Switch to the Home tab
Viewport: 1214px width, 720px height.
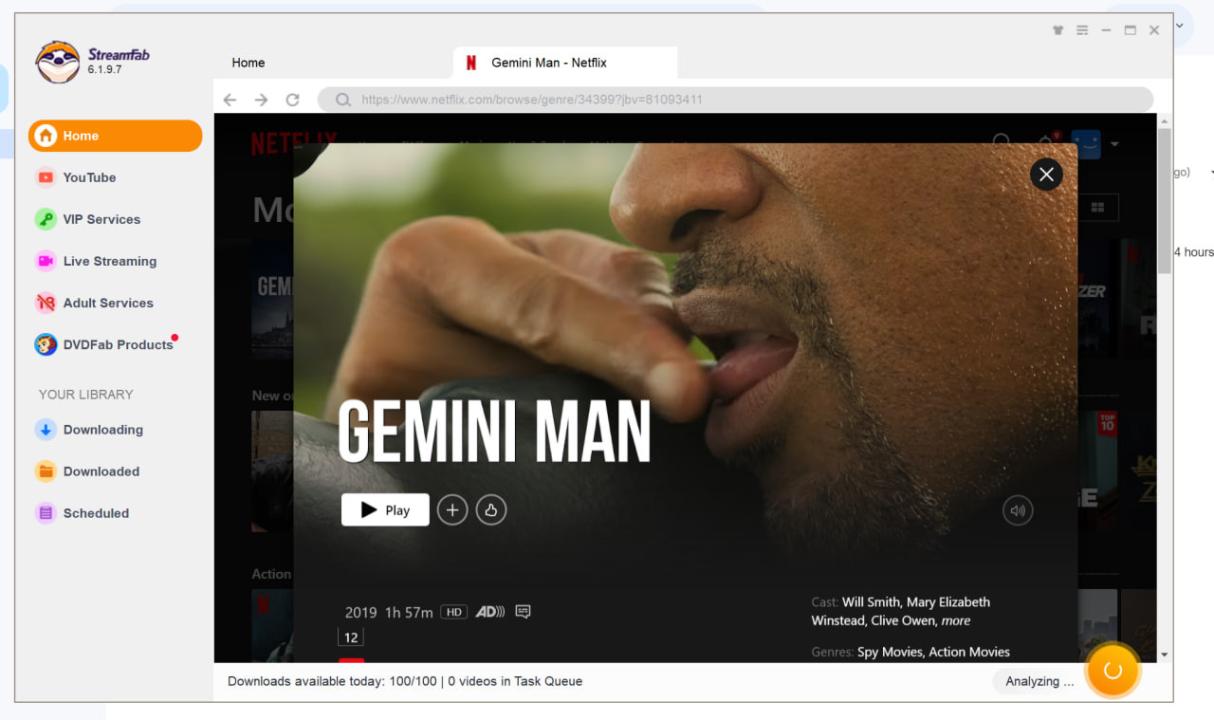point(248,63)
